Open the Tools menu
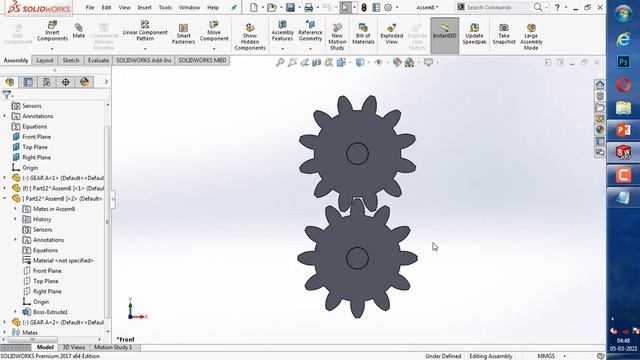Viewport: 640px width, 360px height. [x=165, y=7]
